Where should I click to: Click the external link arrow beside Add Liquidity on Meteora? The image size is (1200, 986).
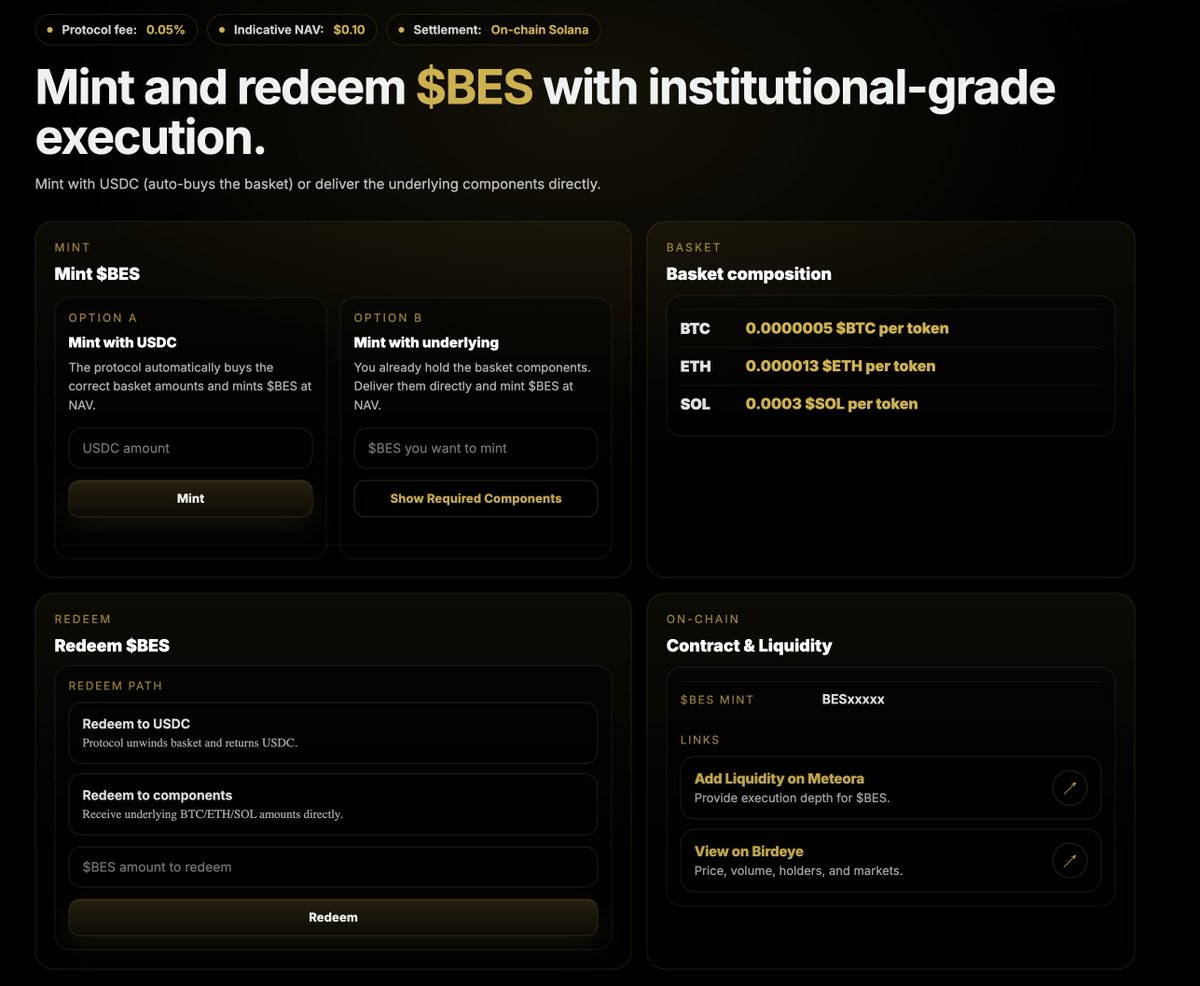(1069, 788)
